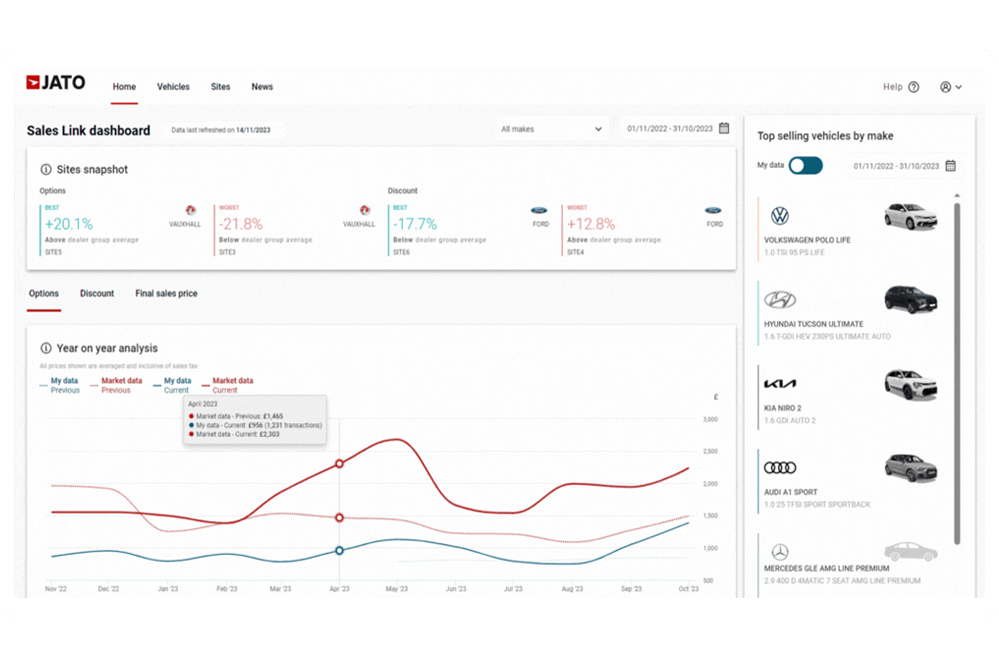Click the Audi rings logo
The width and height of the screenshot is (999, 666).
click(x=779, y=468)
